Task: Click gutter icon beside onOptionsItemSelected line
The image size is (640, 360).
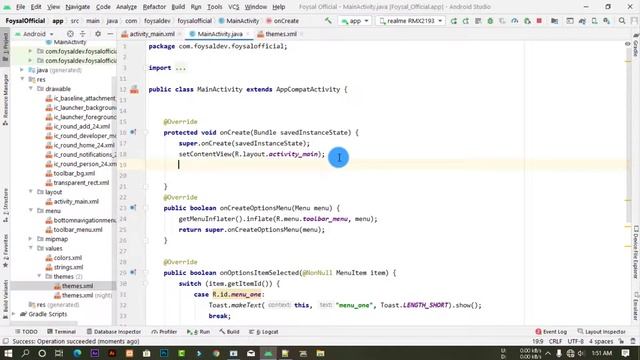Action: (x=133, y=272)
